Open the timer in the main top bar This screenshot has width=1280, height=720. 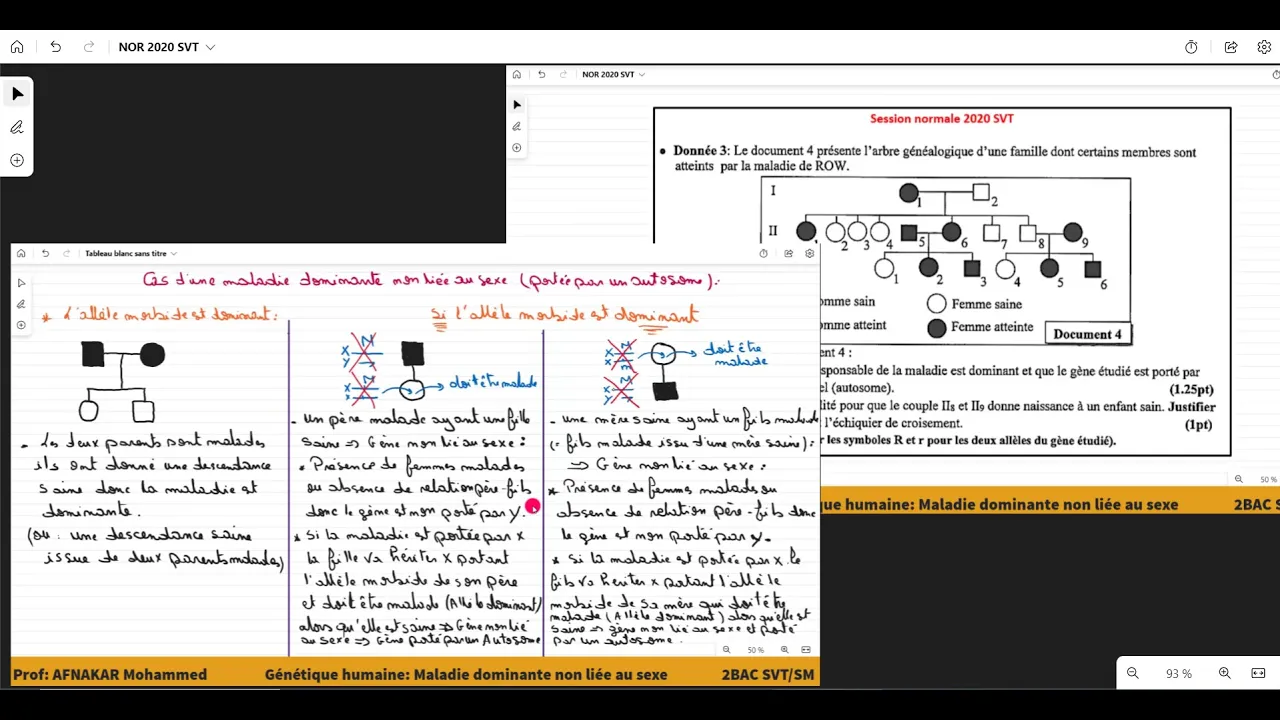point(1191,47)
